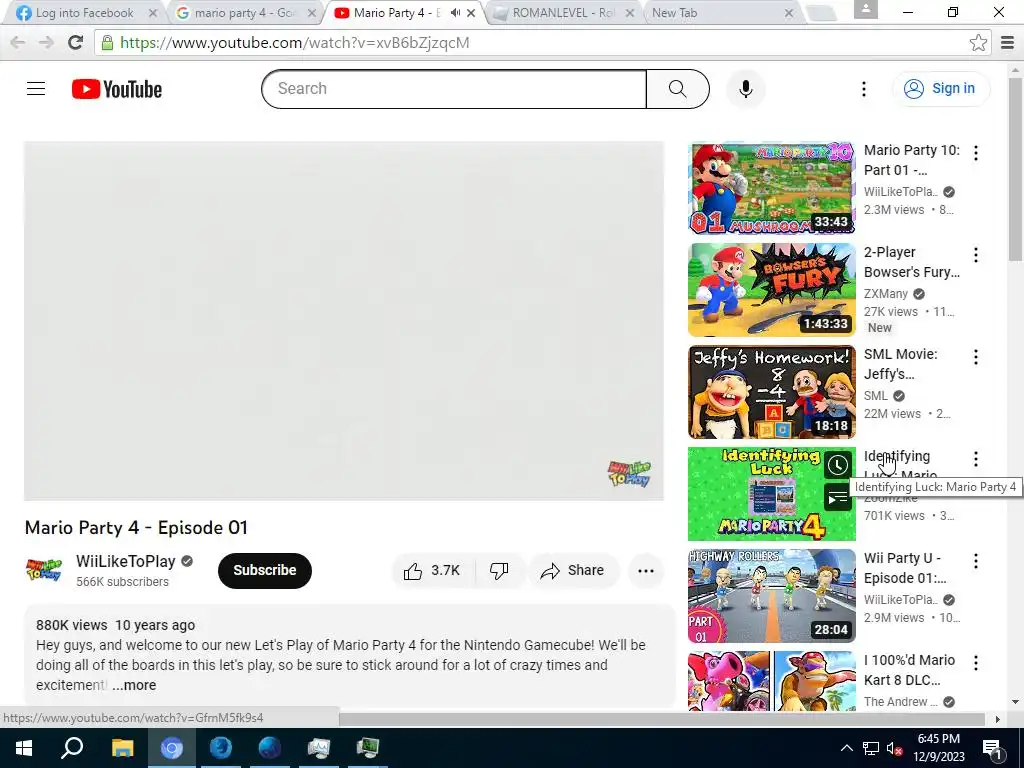Image resolution: width=1024 pixels, height=768 pixels.
Task: Open Jeffy's Homework video thumbnail
Action: pyautogui.click(x=771, y=392)
